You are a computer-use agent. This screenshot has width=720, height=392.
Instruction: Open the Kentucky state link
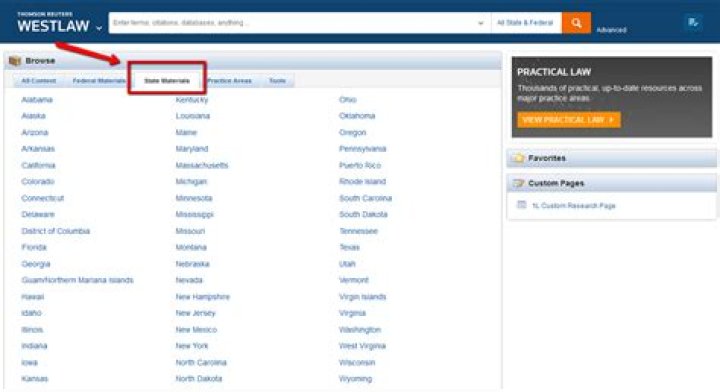[192, 100]
